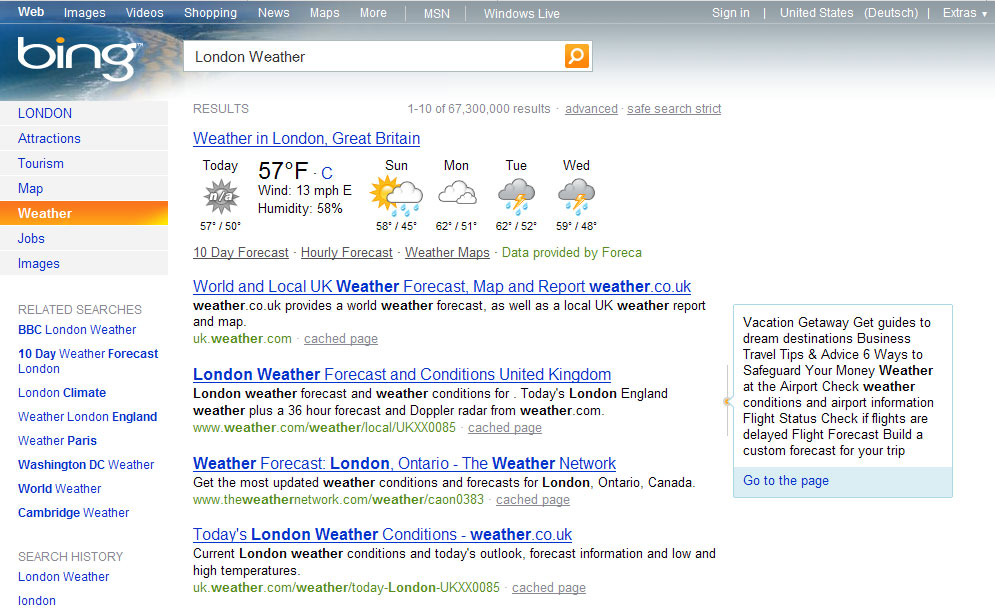The height and width of the screenshot is (613, 995).
Task: Select Jobs in the sidebar
Action: [x=84, y=239]
